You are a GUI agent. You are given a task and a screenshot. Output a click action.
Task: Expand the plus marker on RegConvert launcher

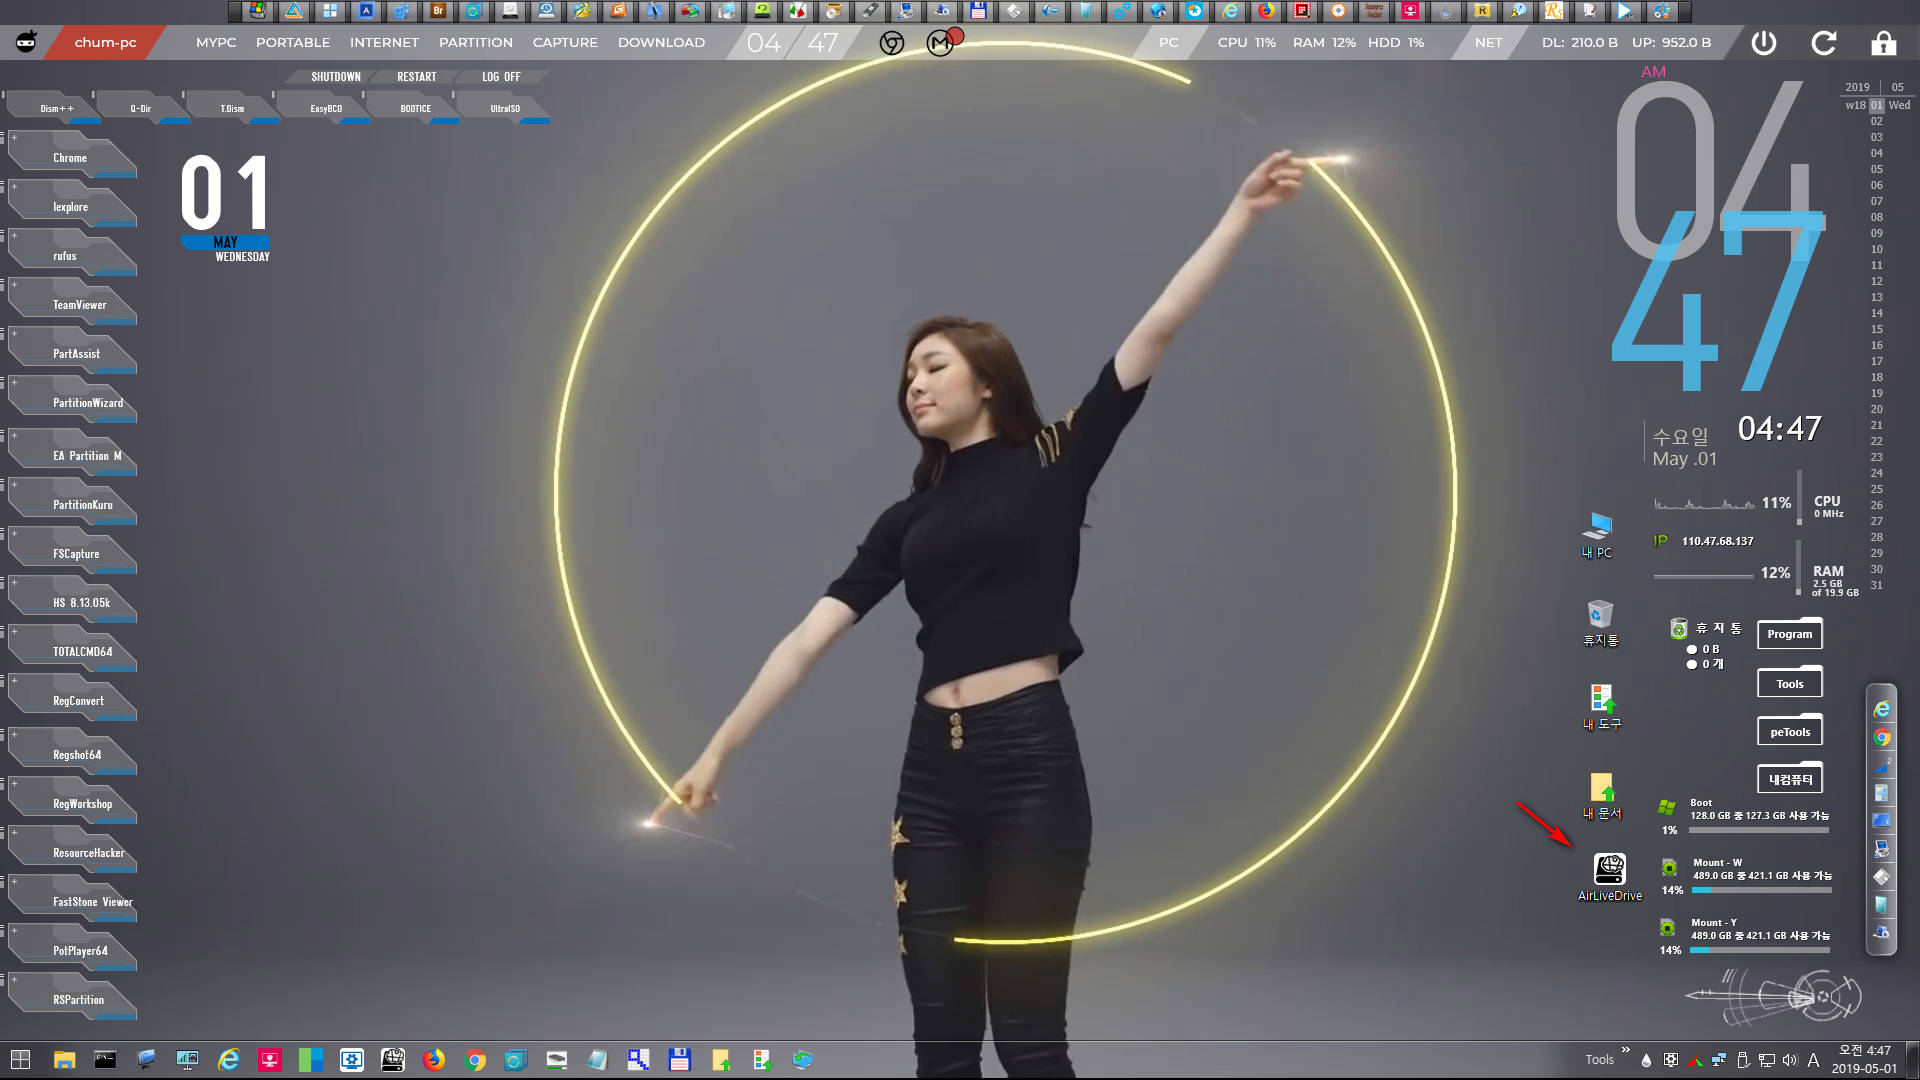coord(14,680)
